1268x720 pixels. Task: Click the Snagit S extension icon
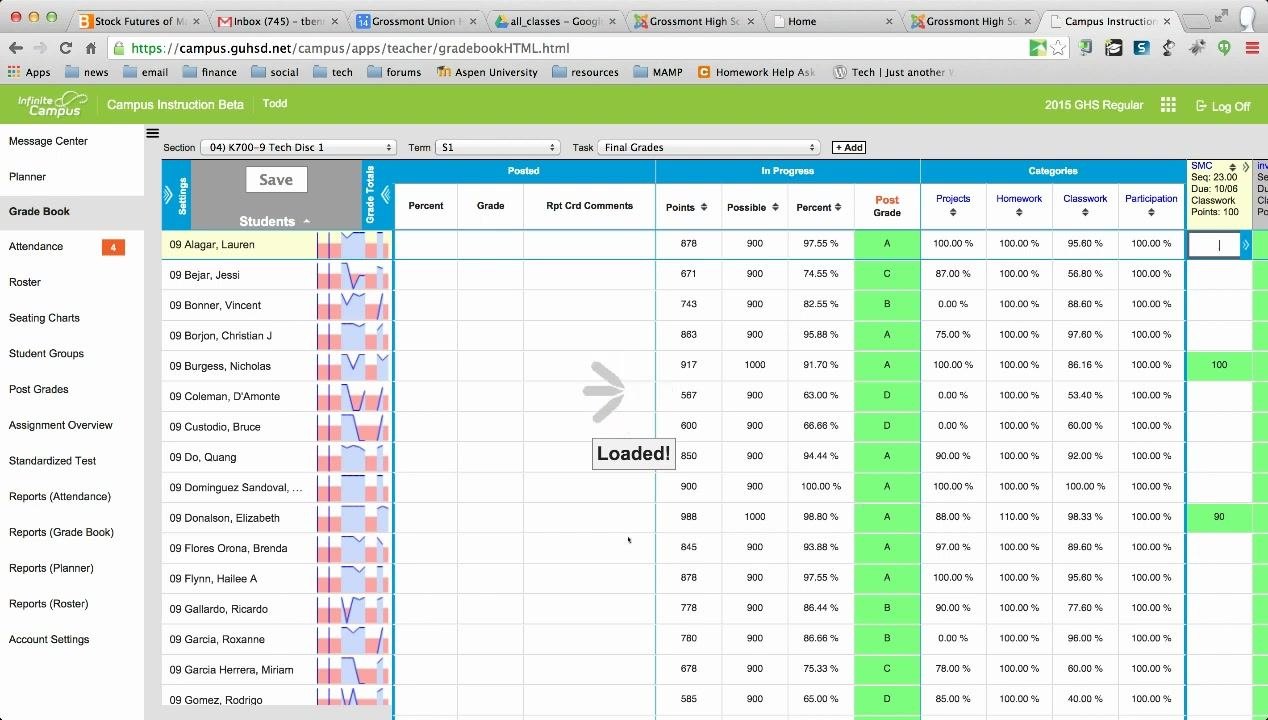point(1141,48)
